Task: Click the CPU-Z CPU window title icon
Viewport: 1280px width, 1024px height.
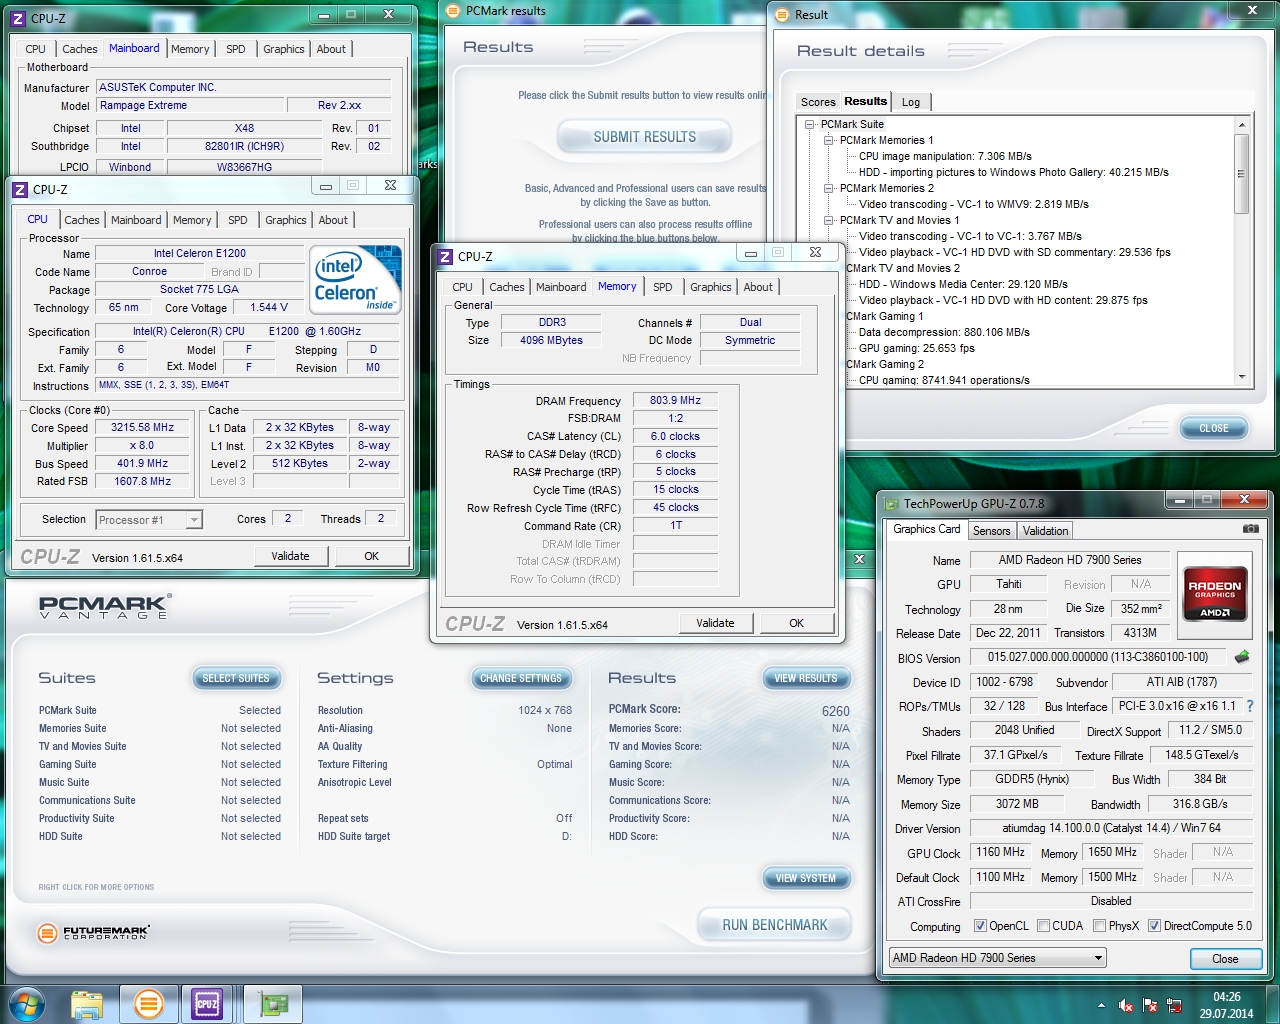Action: coord(21,189)
